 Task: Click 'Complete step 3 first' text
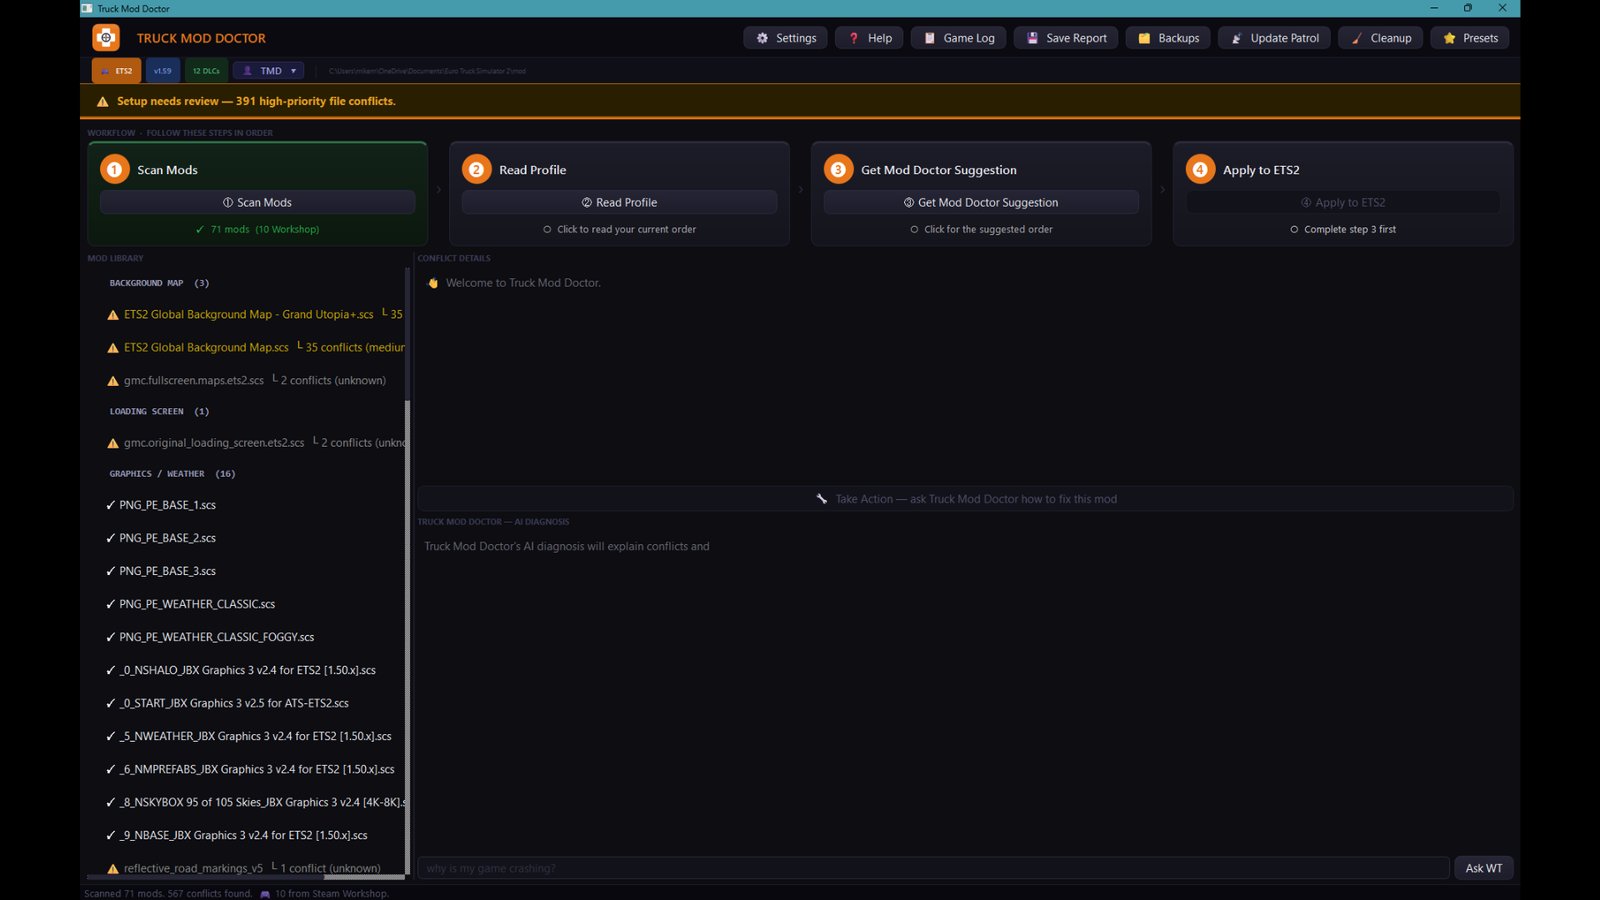pyautogui.click(x=1350, y=229)
